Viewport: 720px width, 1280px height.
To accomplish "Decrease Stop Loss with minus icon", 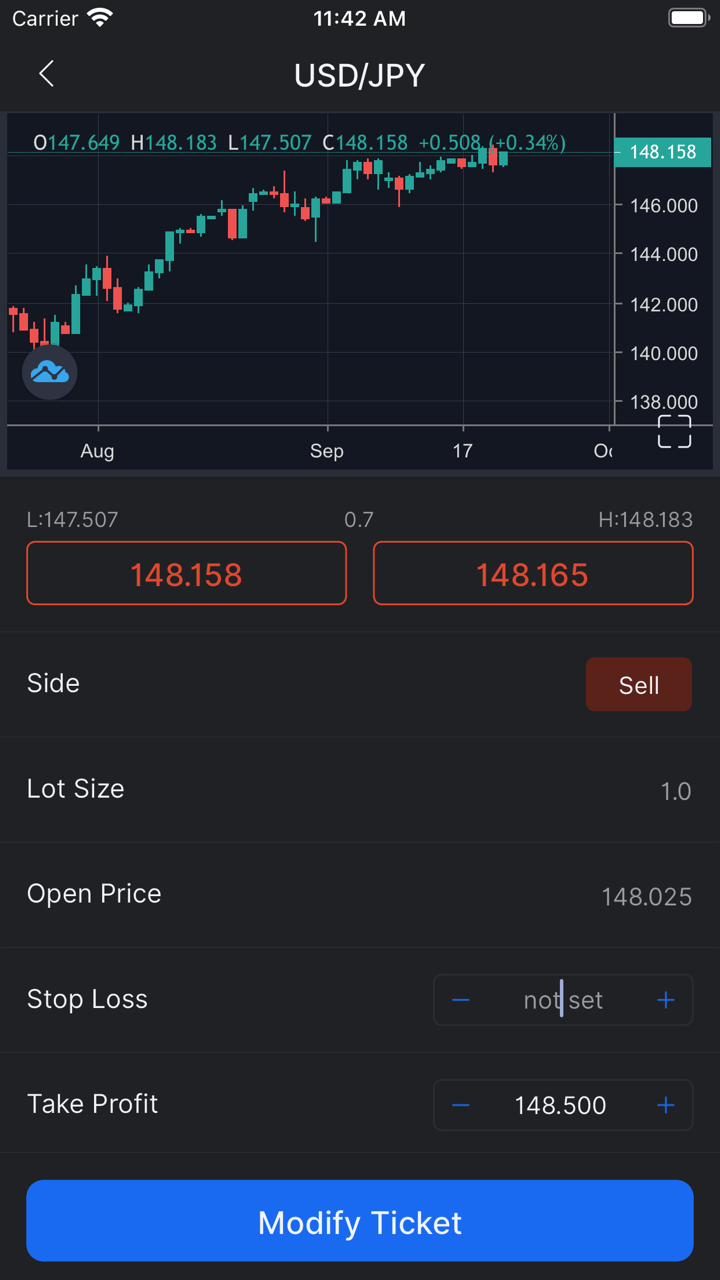I will (461, 1000).
